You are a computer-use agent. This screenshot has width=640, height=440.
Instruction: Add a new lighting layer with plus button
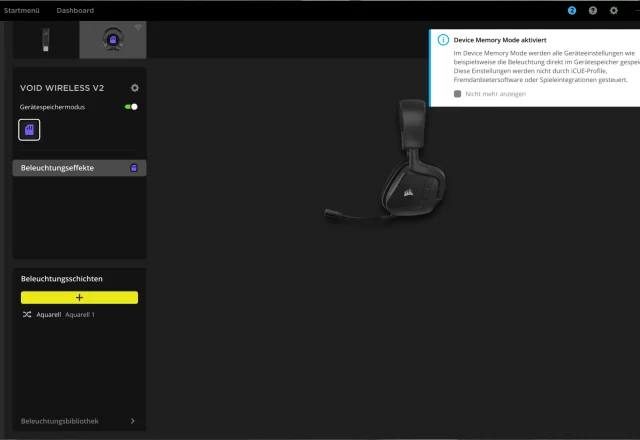point(79,297)
